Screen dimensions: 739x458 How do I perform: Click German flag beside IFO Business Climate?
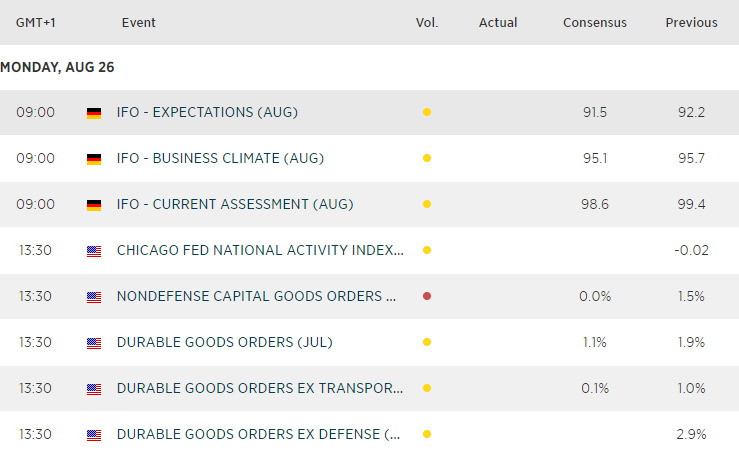(x=94, y=159)
